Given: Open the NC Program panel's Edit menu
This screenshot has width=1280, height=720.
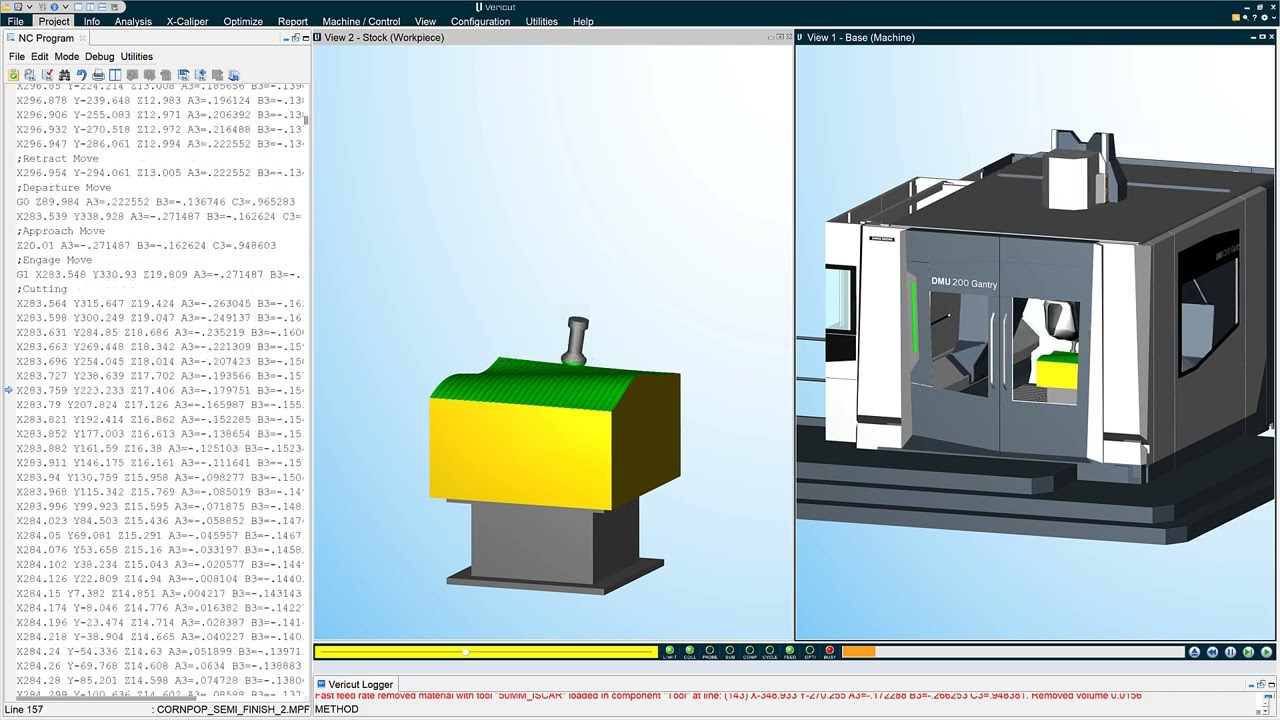Looking at the screenshot, I should pos(39,57).
